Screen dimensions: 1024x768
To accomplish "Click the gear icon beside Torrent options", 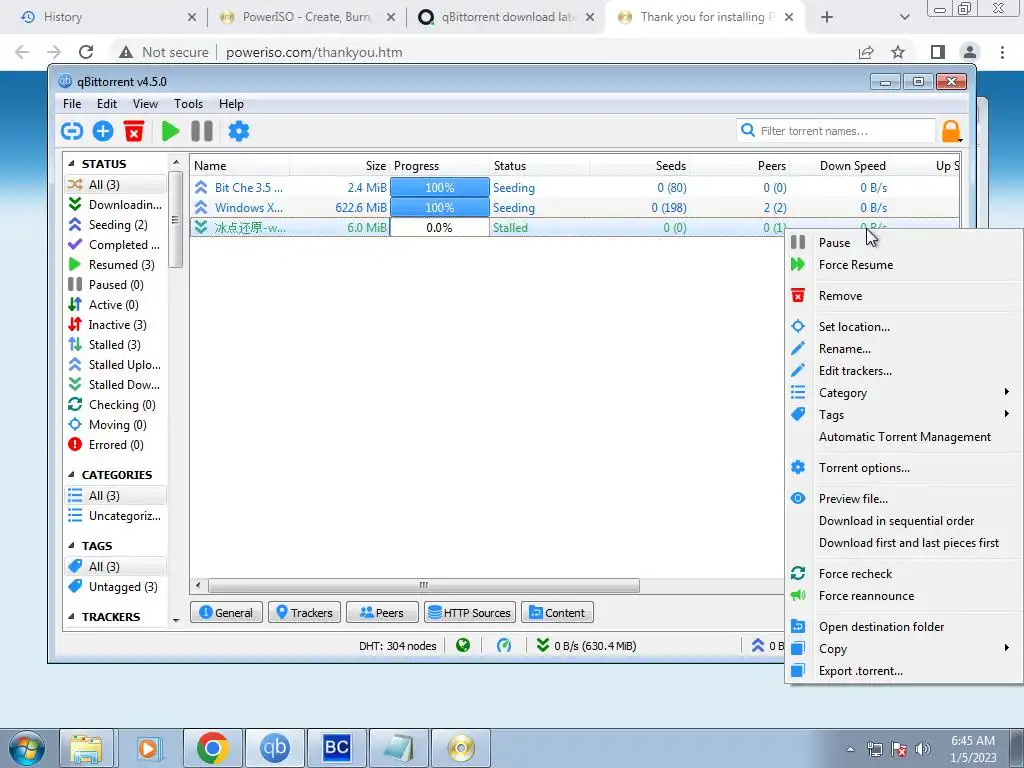I will 798,468.
